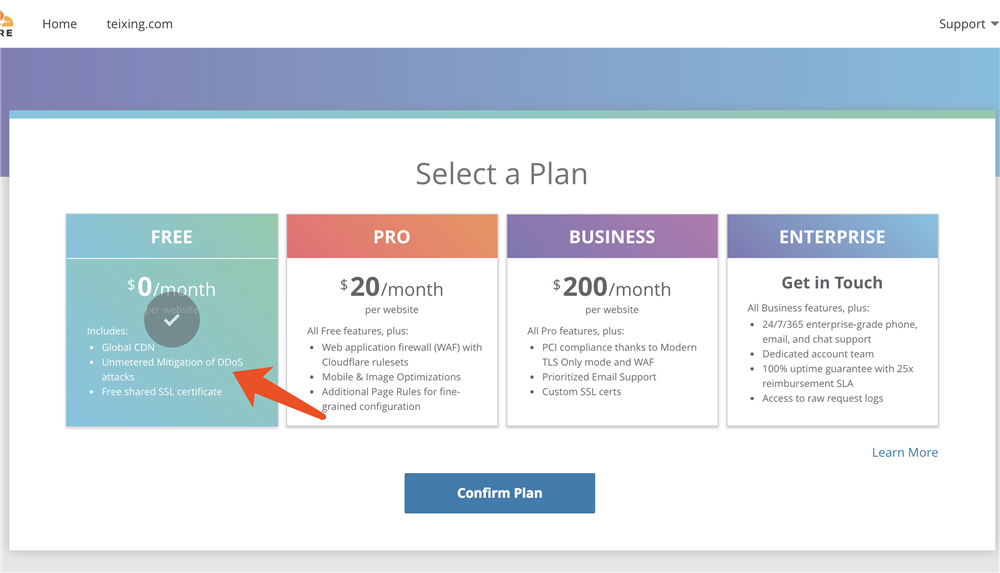
Task: Click the Support dropdown arrow
Action: 994,24
